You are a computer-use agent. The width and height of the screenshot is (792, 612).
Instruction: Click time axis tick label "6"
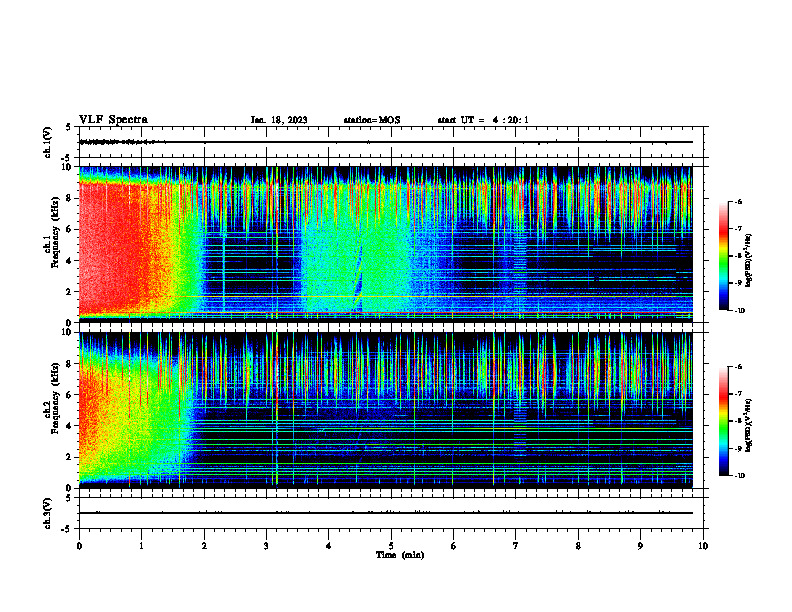(x=454, y=546)
